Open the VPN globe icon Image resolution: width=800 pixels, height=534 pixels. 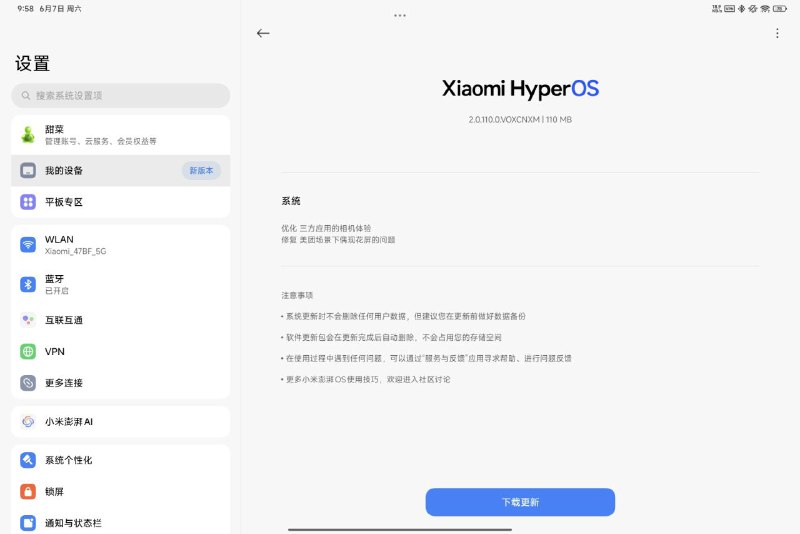[28, 351]
